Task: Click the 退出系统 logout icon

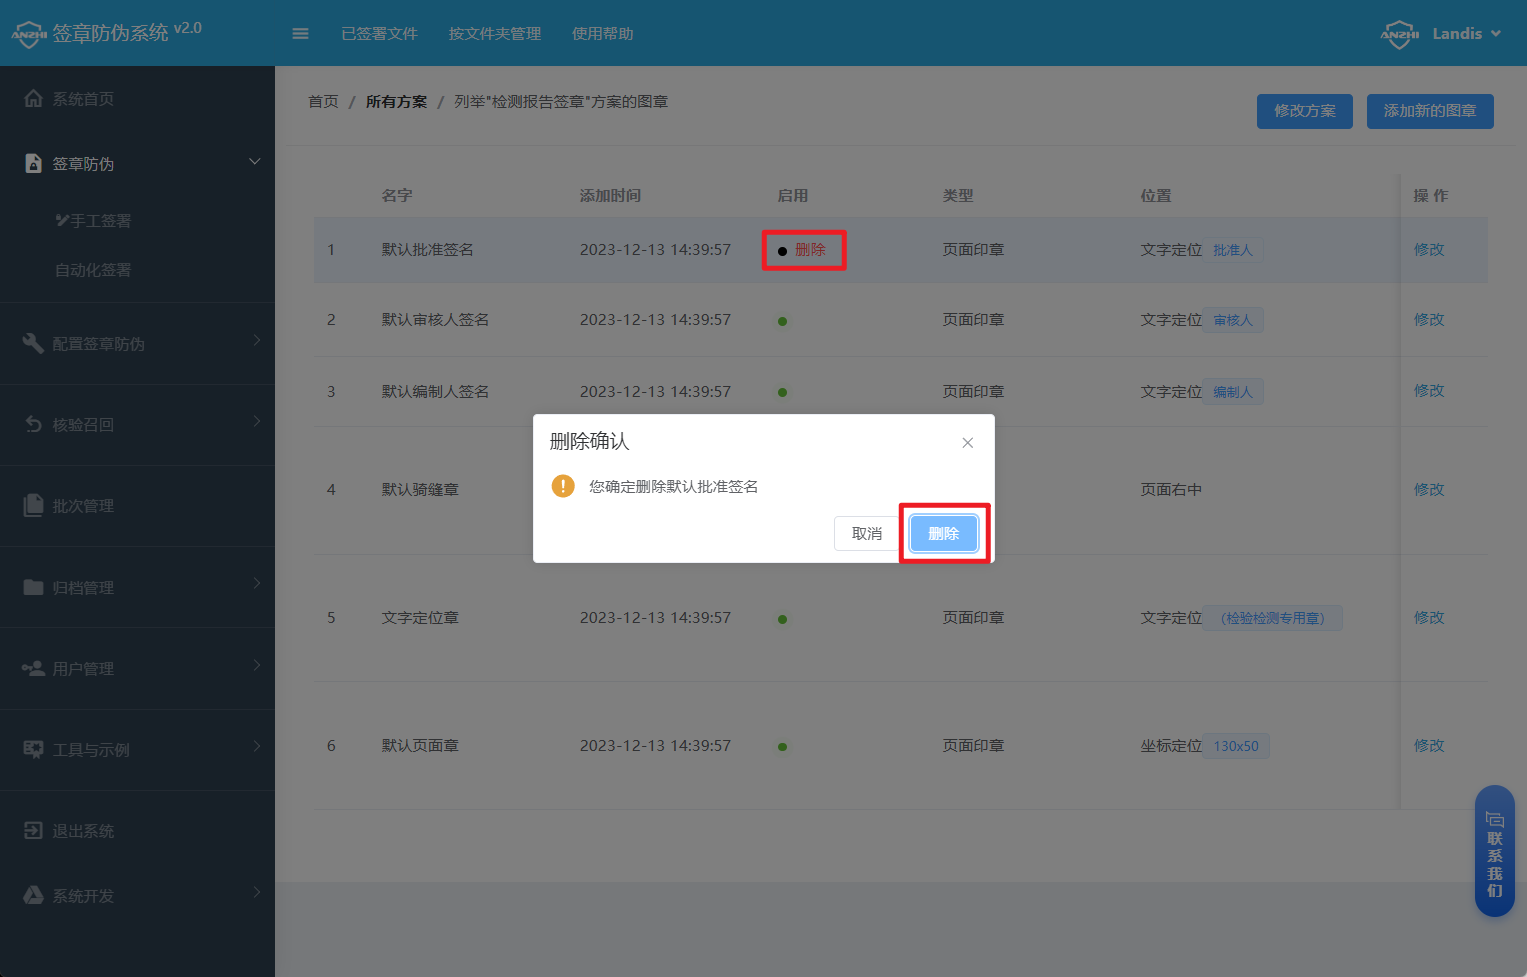Action: [x=34, y=830]
